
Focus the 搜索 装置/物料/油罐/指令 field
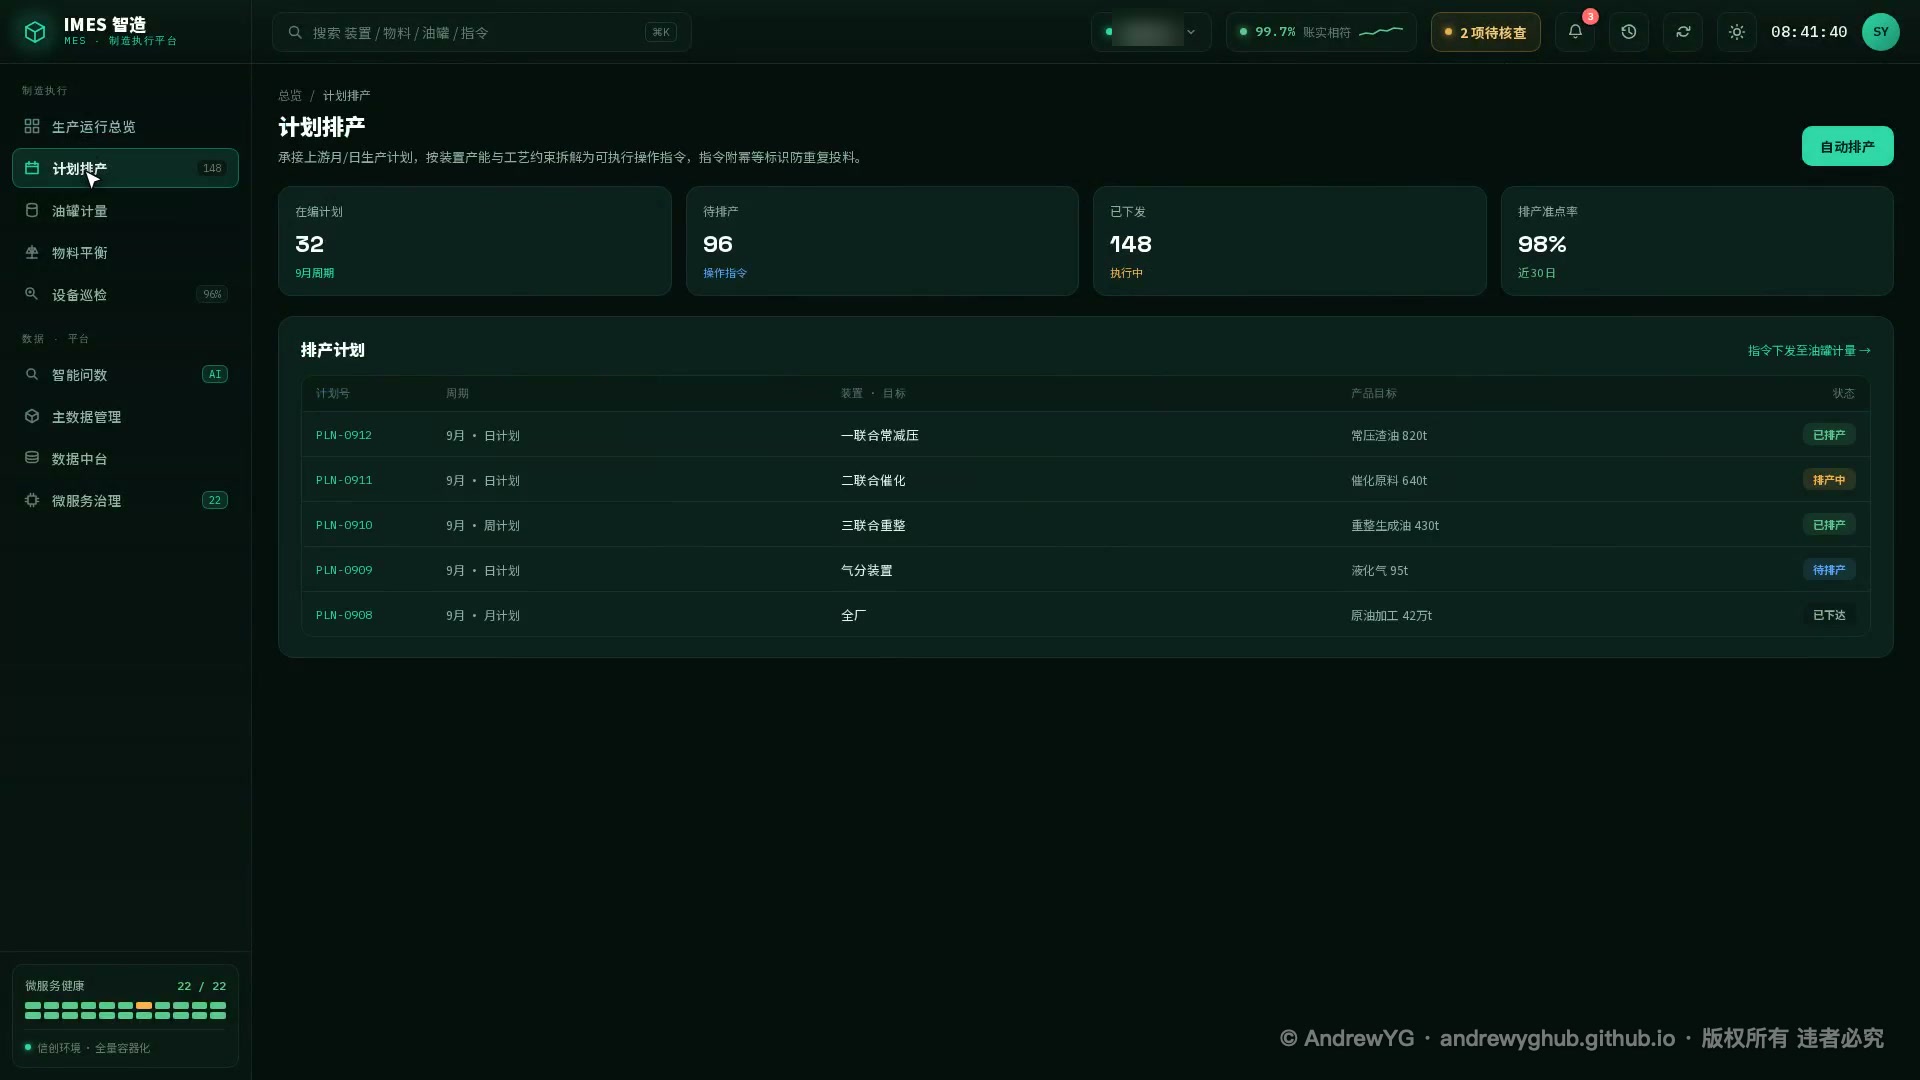click(x=481, y=32)
